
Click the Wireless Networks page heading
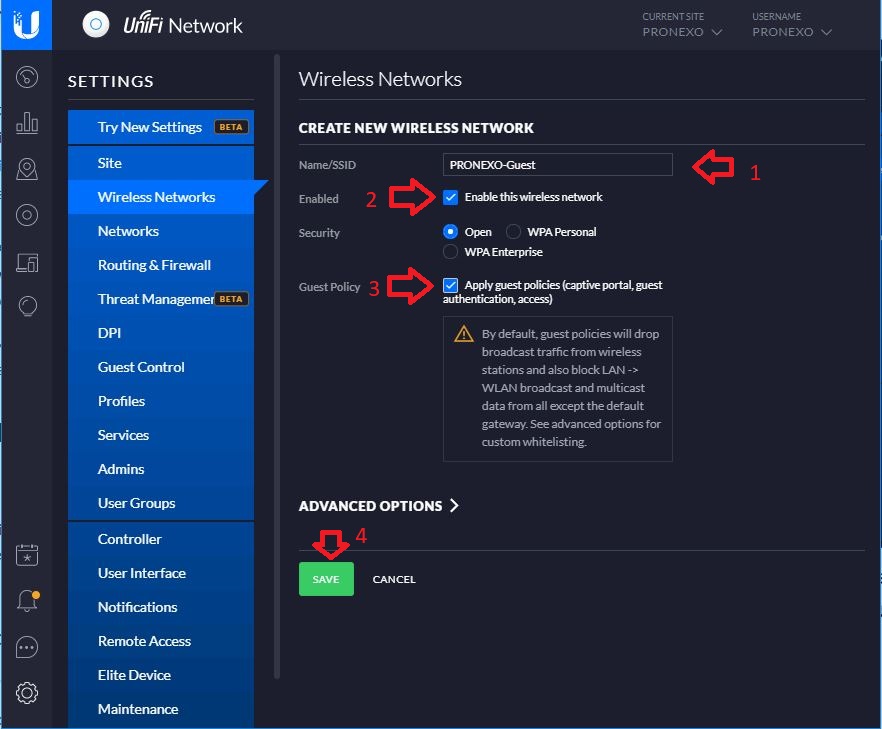[380, 79]
